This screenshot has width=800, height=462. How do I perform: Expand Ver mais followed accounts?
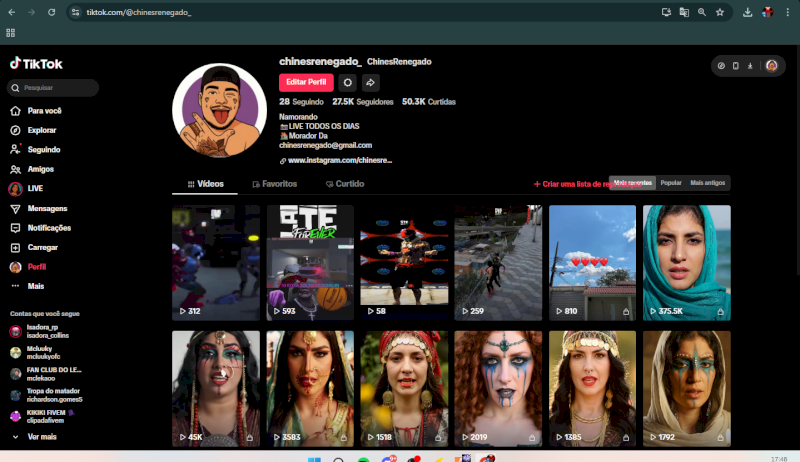(41, 437)
